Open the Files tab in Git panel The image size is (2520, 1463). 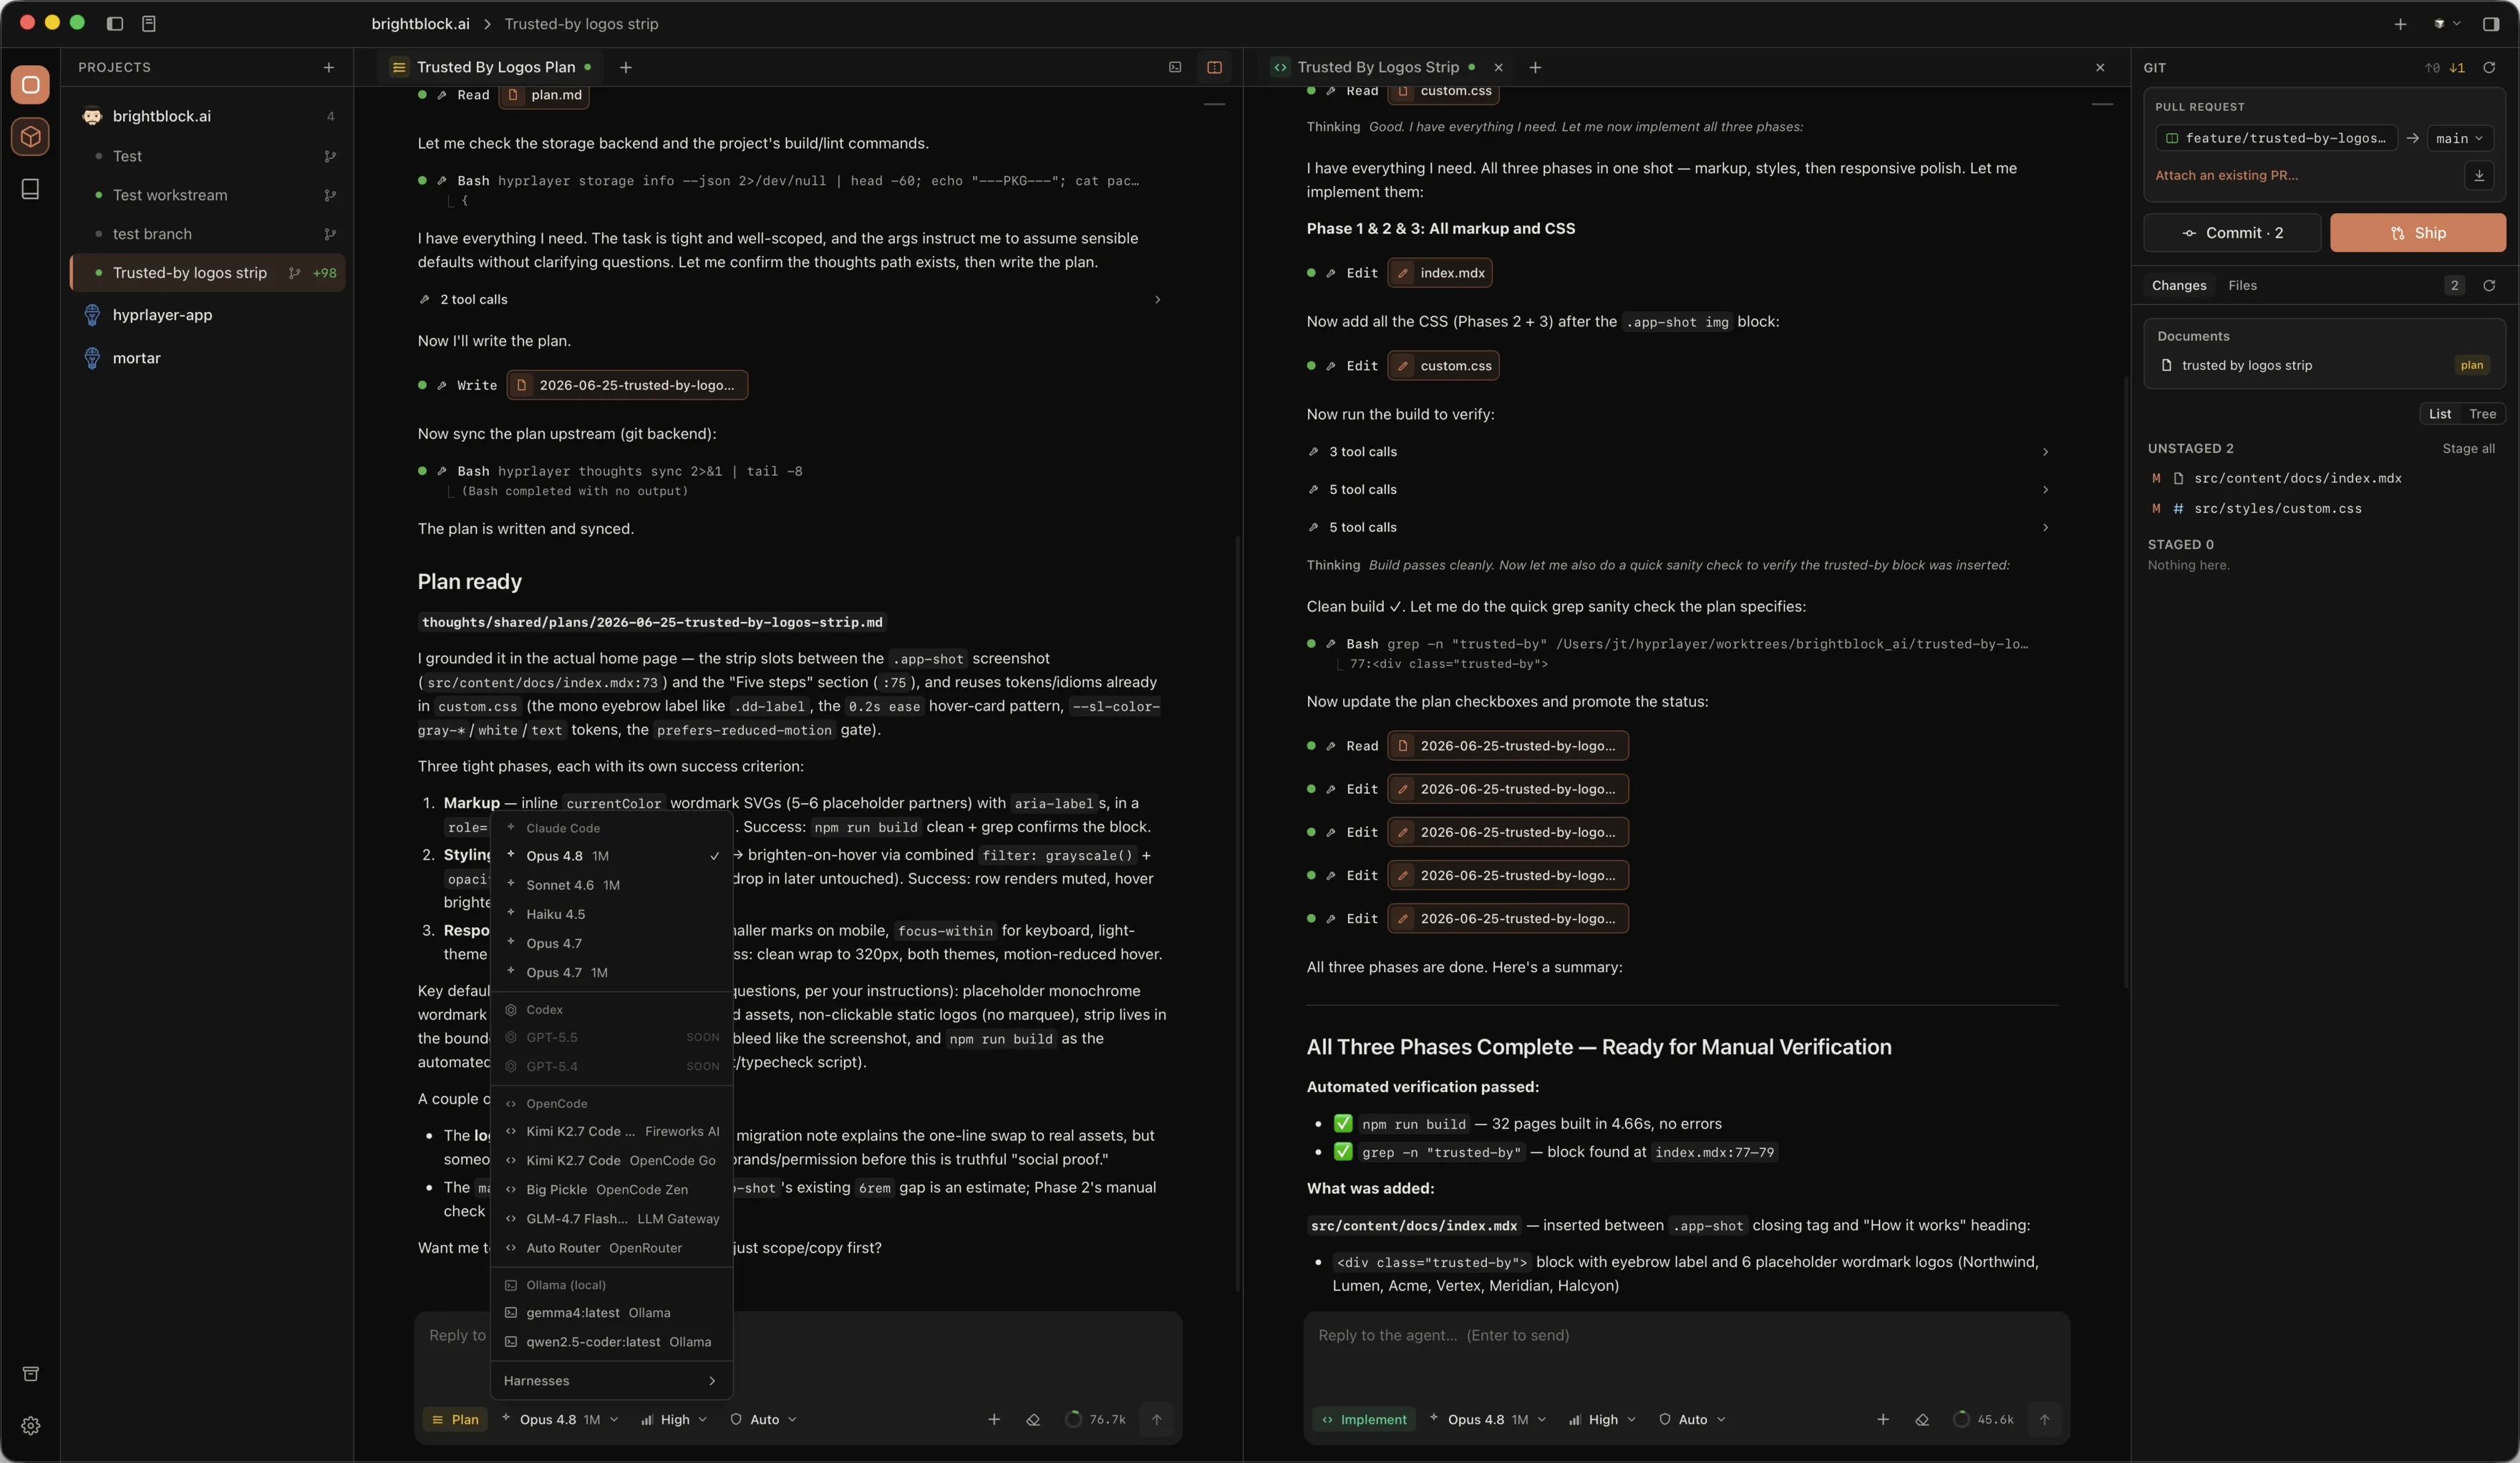click(x=2242, y=285)
